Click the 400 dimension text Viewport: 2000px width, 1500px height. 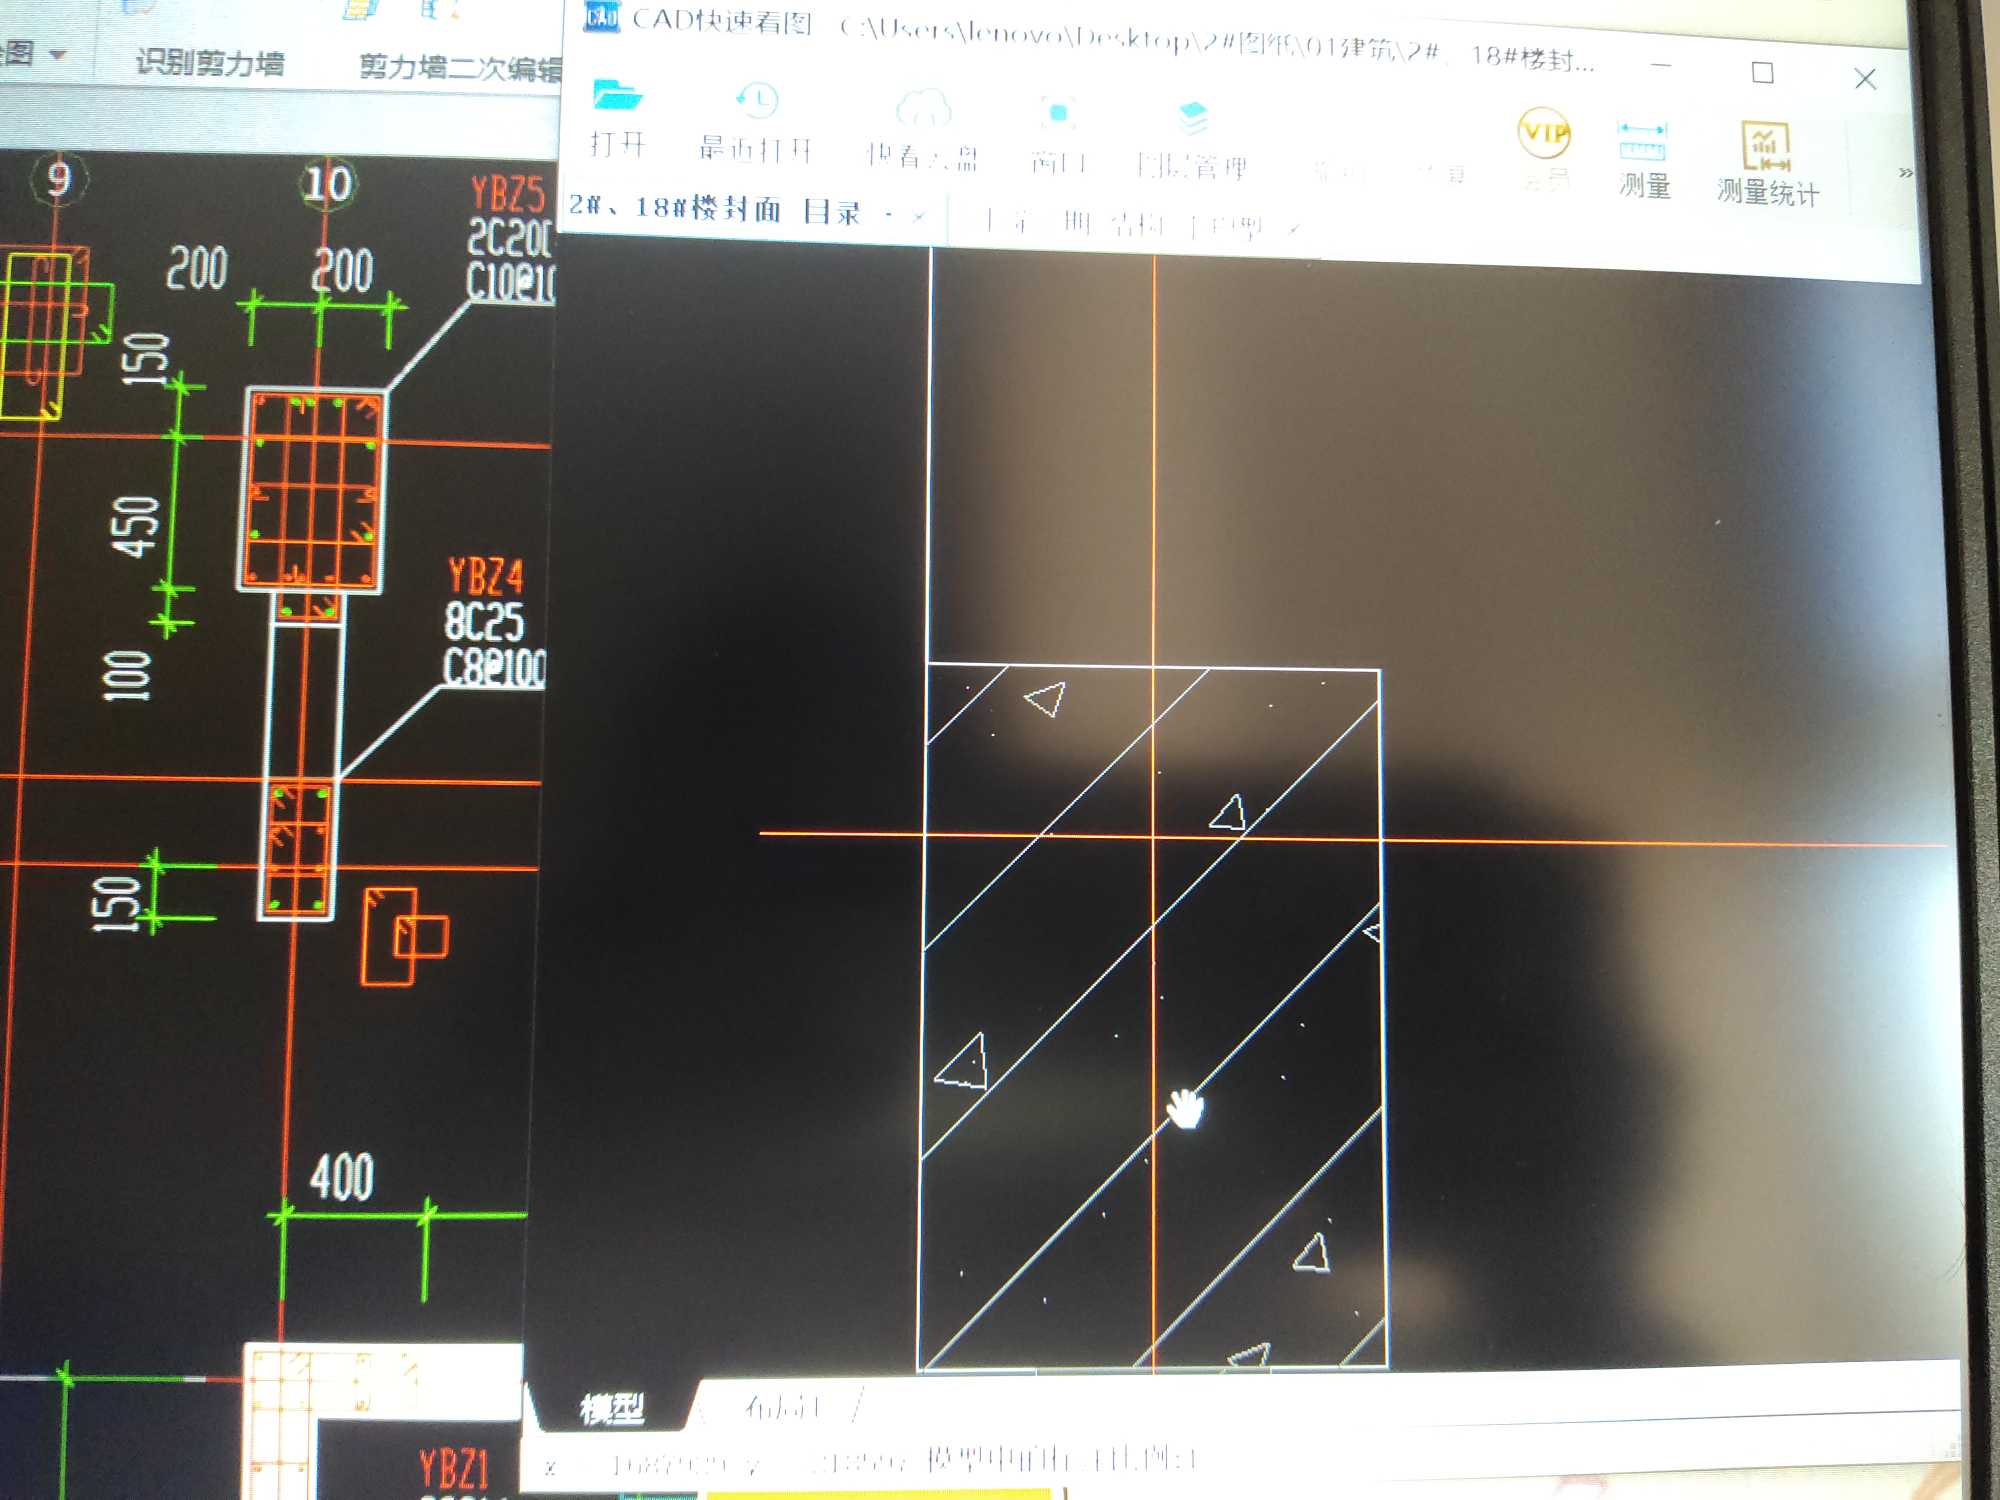click(x=342, y=1177)
